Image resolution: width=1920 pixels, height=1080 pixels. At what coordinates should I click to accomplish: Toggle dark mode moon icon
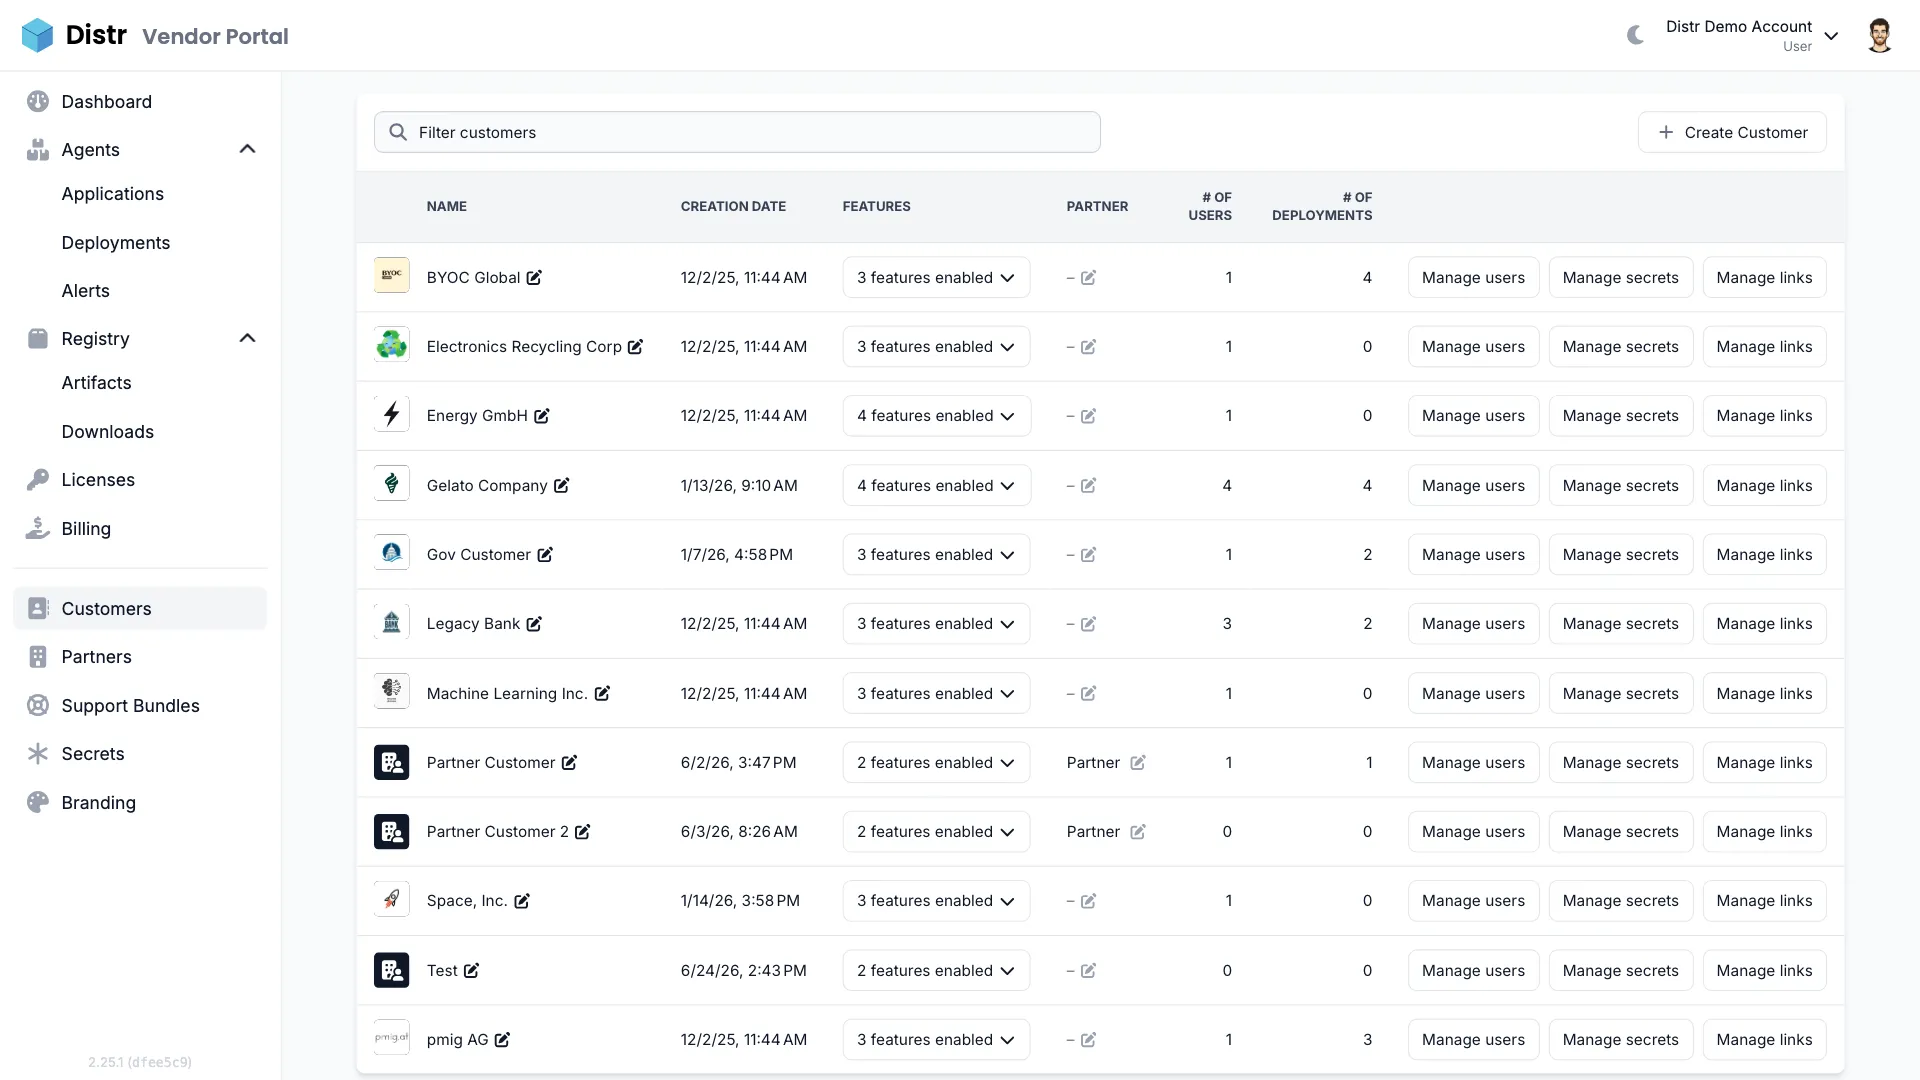coord(1635,35)
